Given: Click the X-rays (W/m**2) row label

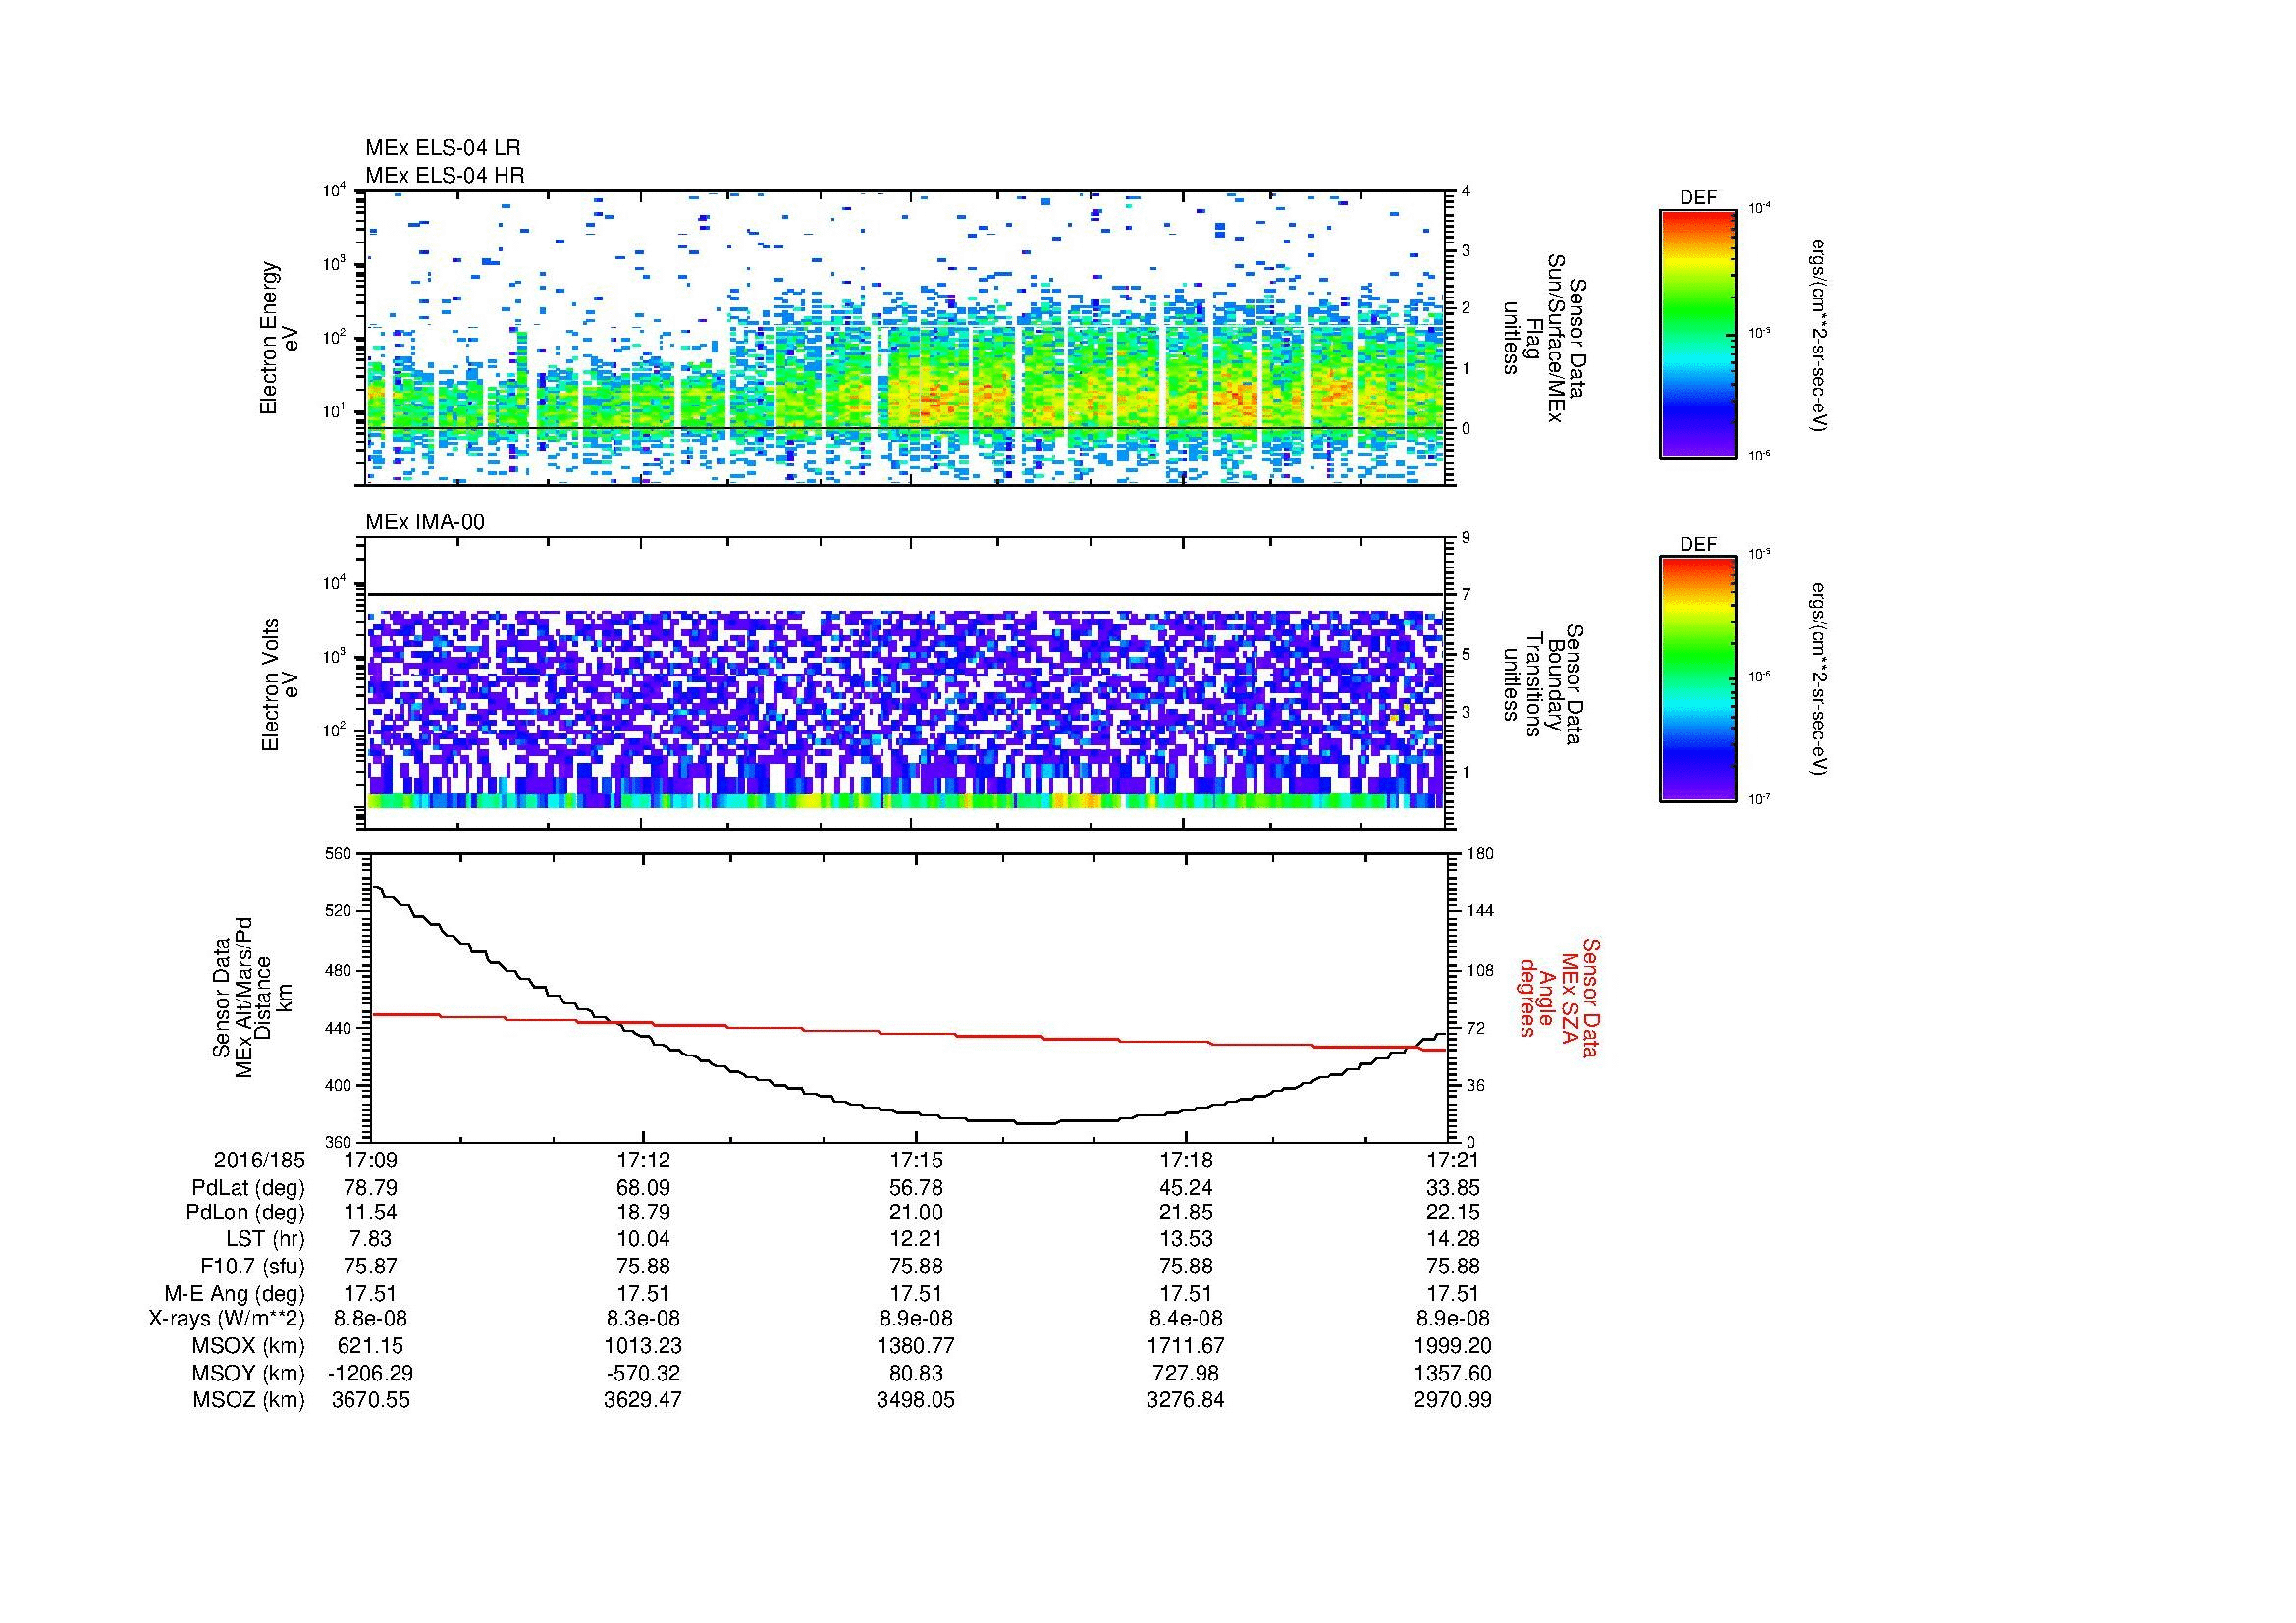Looking at the screenshot, I should click(226, 1319).
